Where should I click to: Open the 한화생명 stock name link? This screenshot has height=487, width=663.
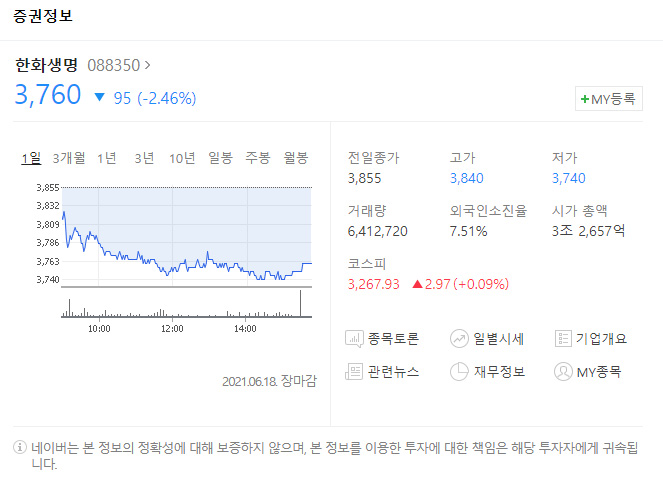click(47, 65)
